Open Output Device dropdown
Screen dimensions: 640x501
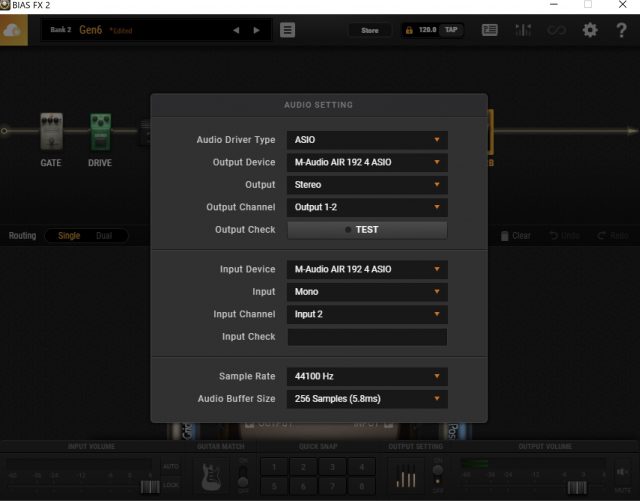[x=367, y=162]
